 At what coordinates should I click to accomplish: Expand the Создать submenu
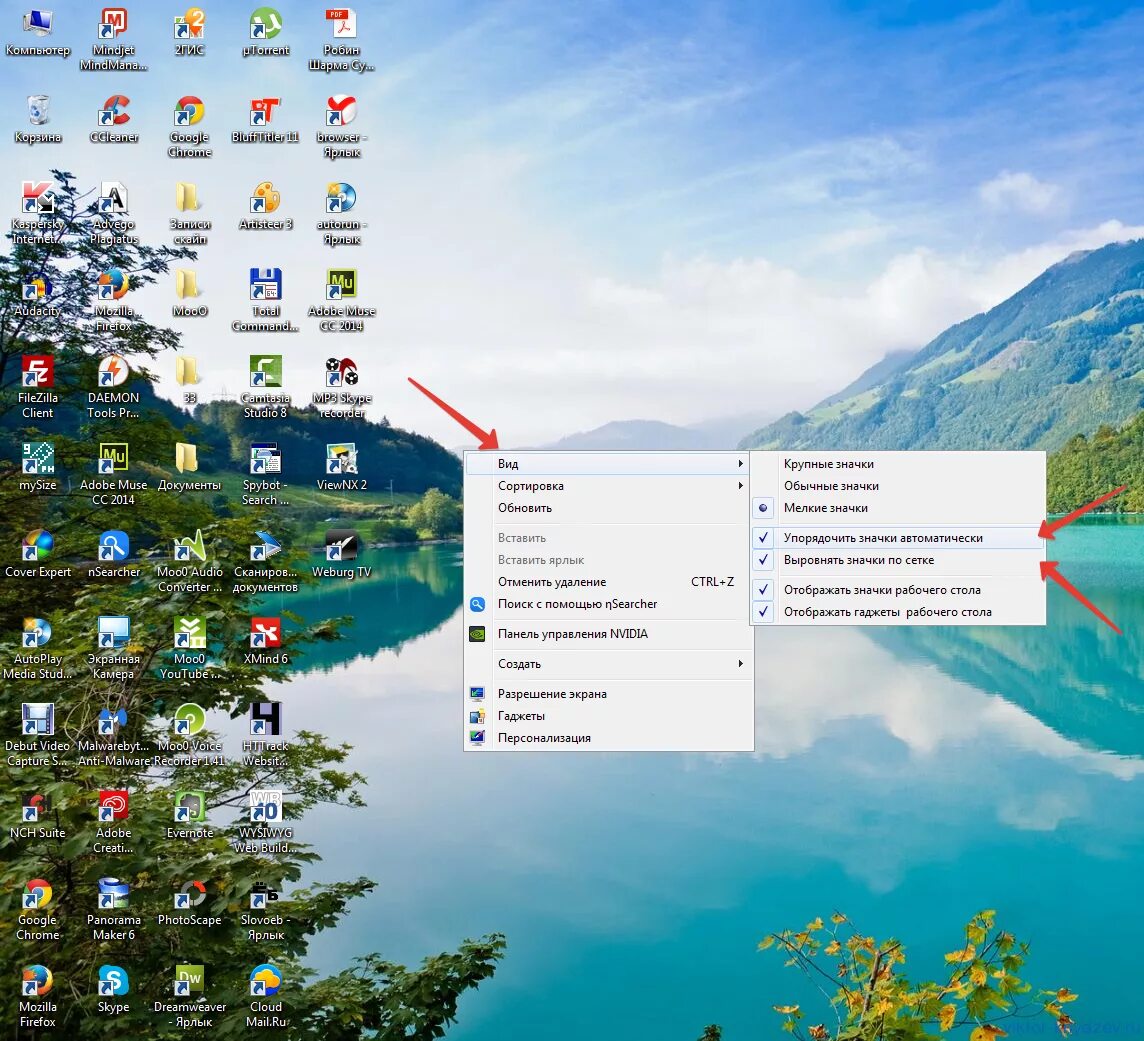pos(608,664)
